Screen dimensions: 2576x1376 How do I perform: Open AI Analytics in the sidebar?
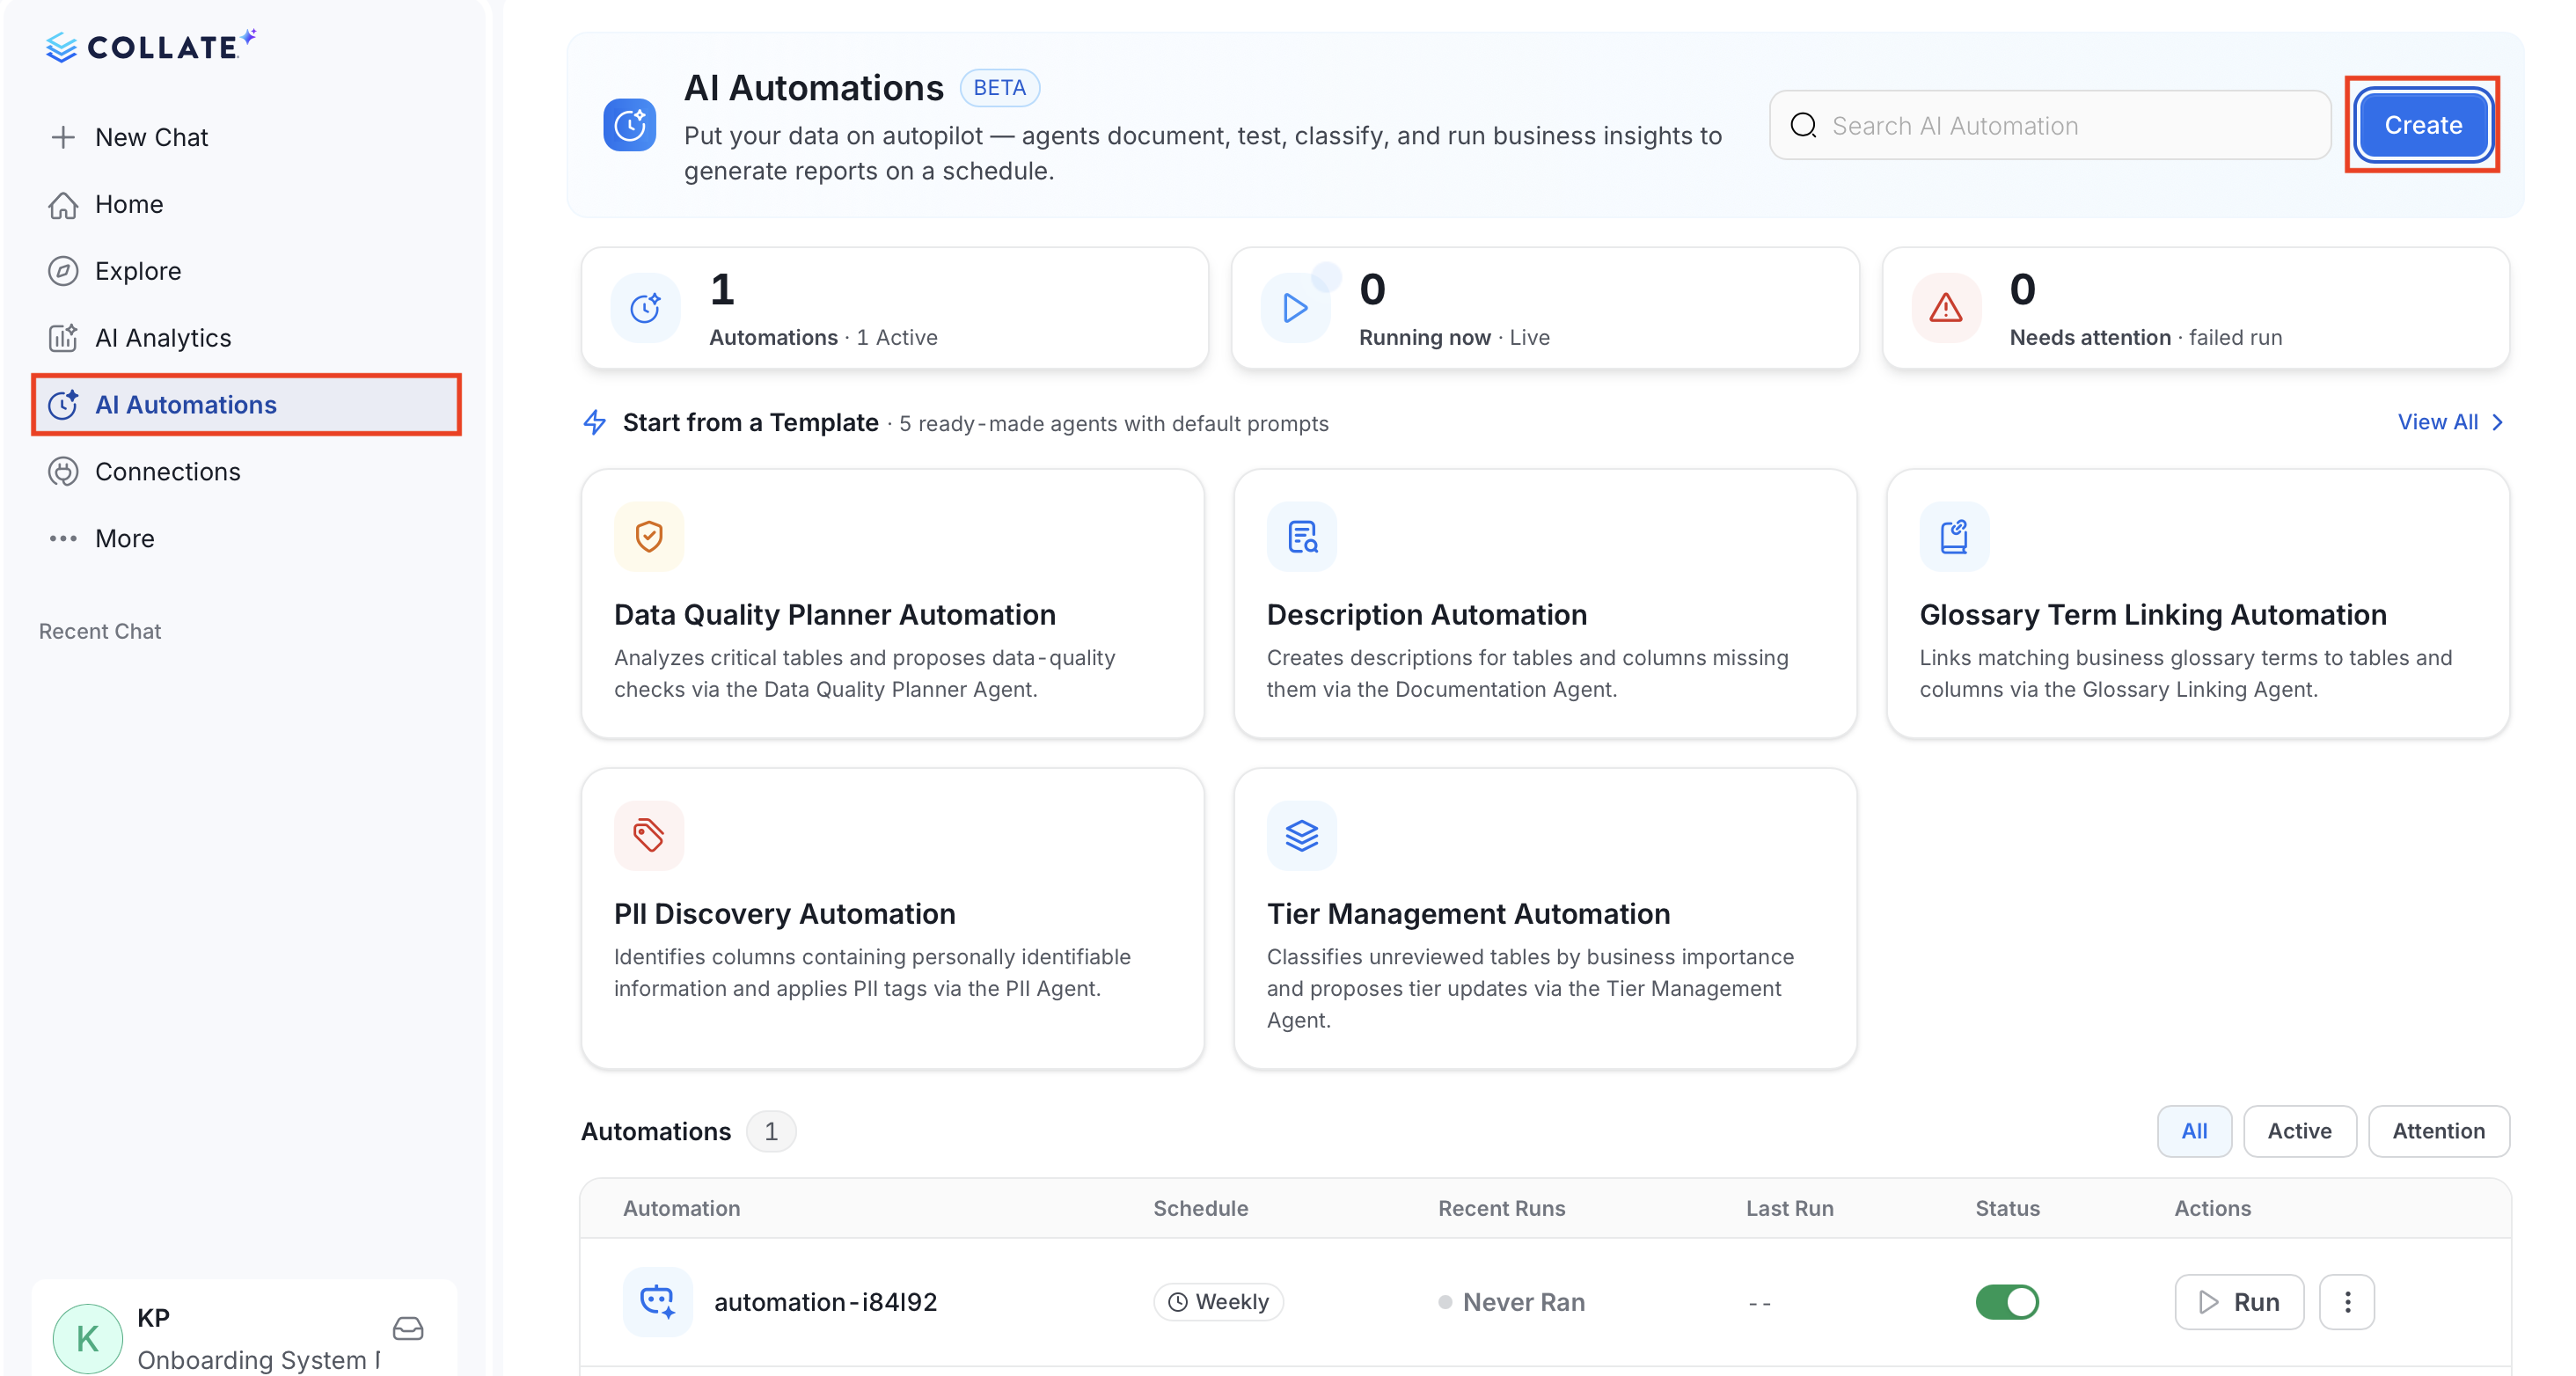(x=246, y=338)
